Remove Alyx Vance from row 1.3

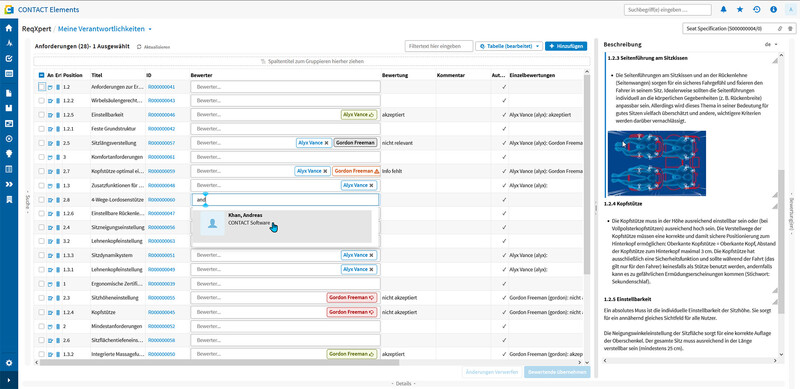(371, 185)
